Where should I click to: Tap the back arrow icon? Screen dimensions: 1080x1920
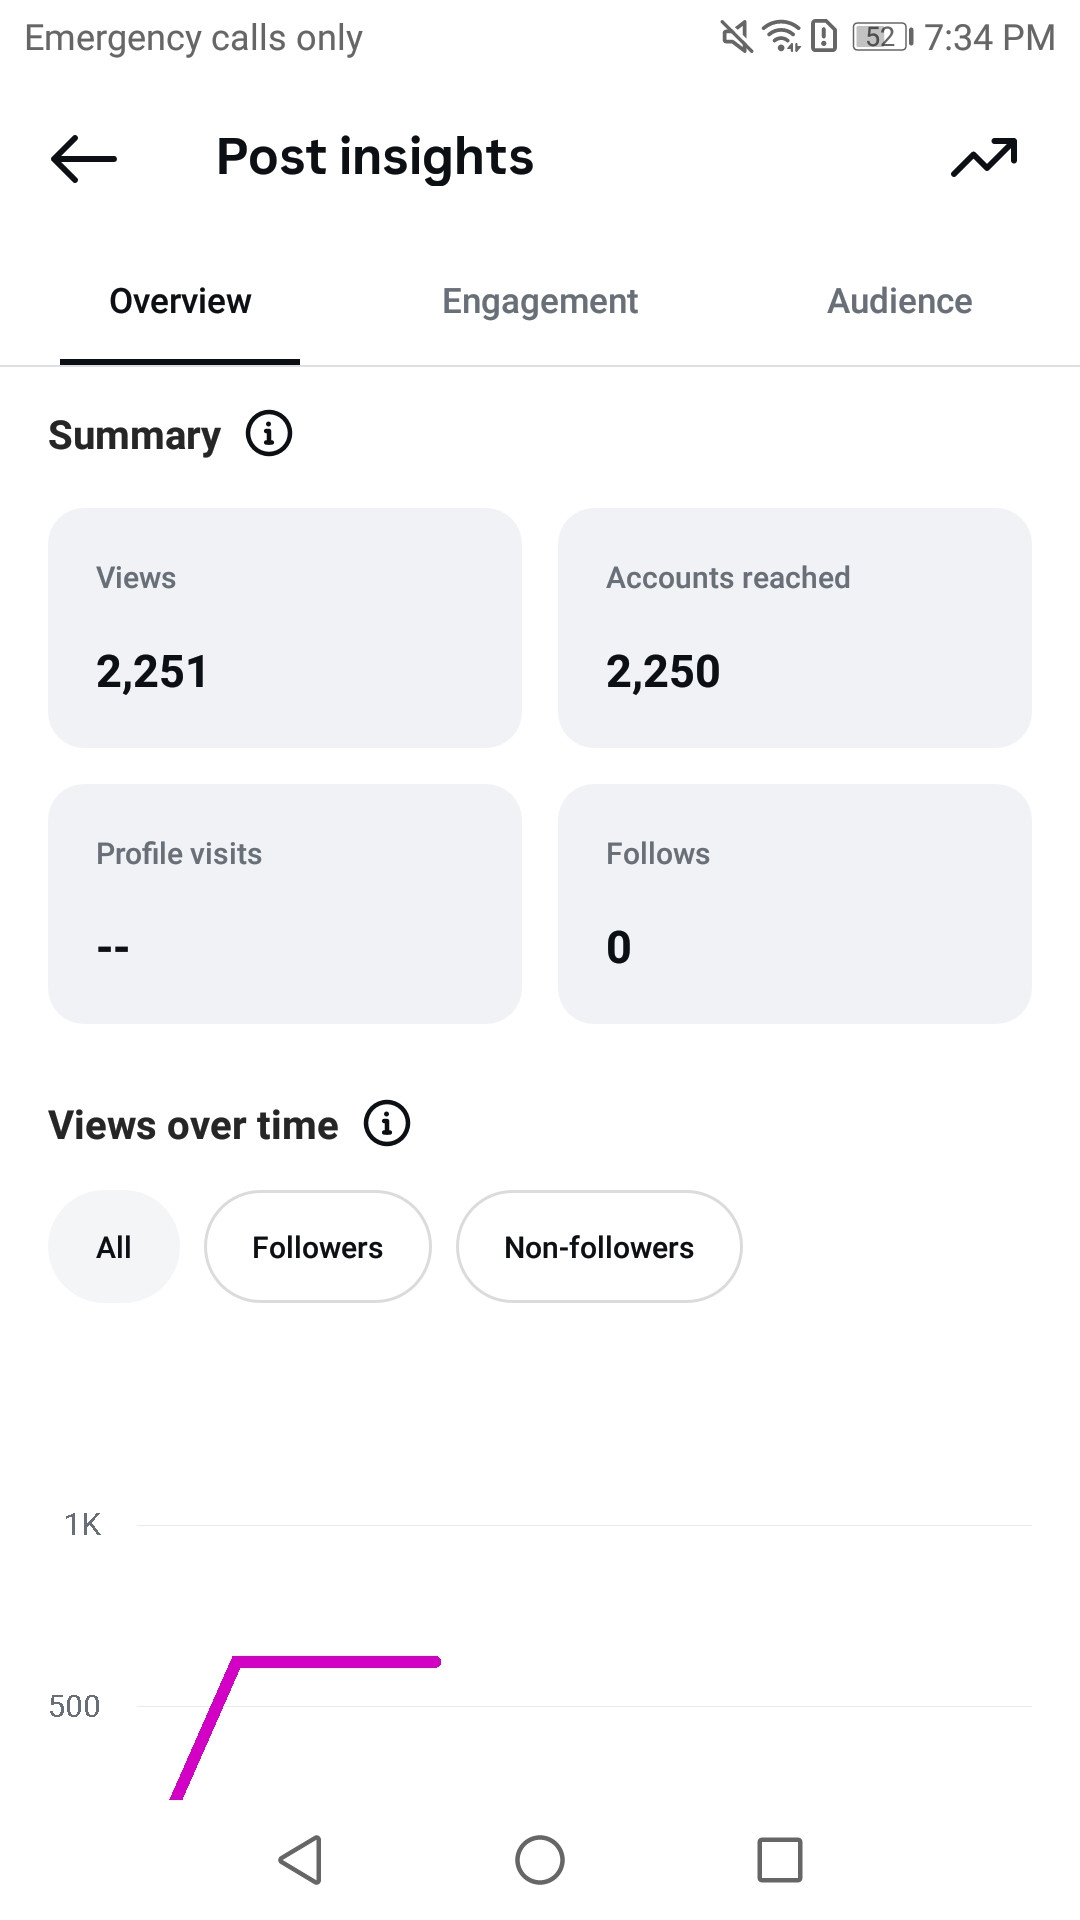coord(84,159)
